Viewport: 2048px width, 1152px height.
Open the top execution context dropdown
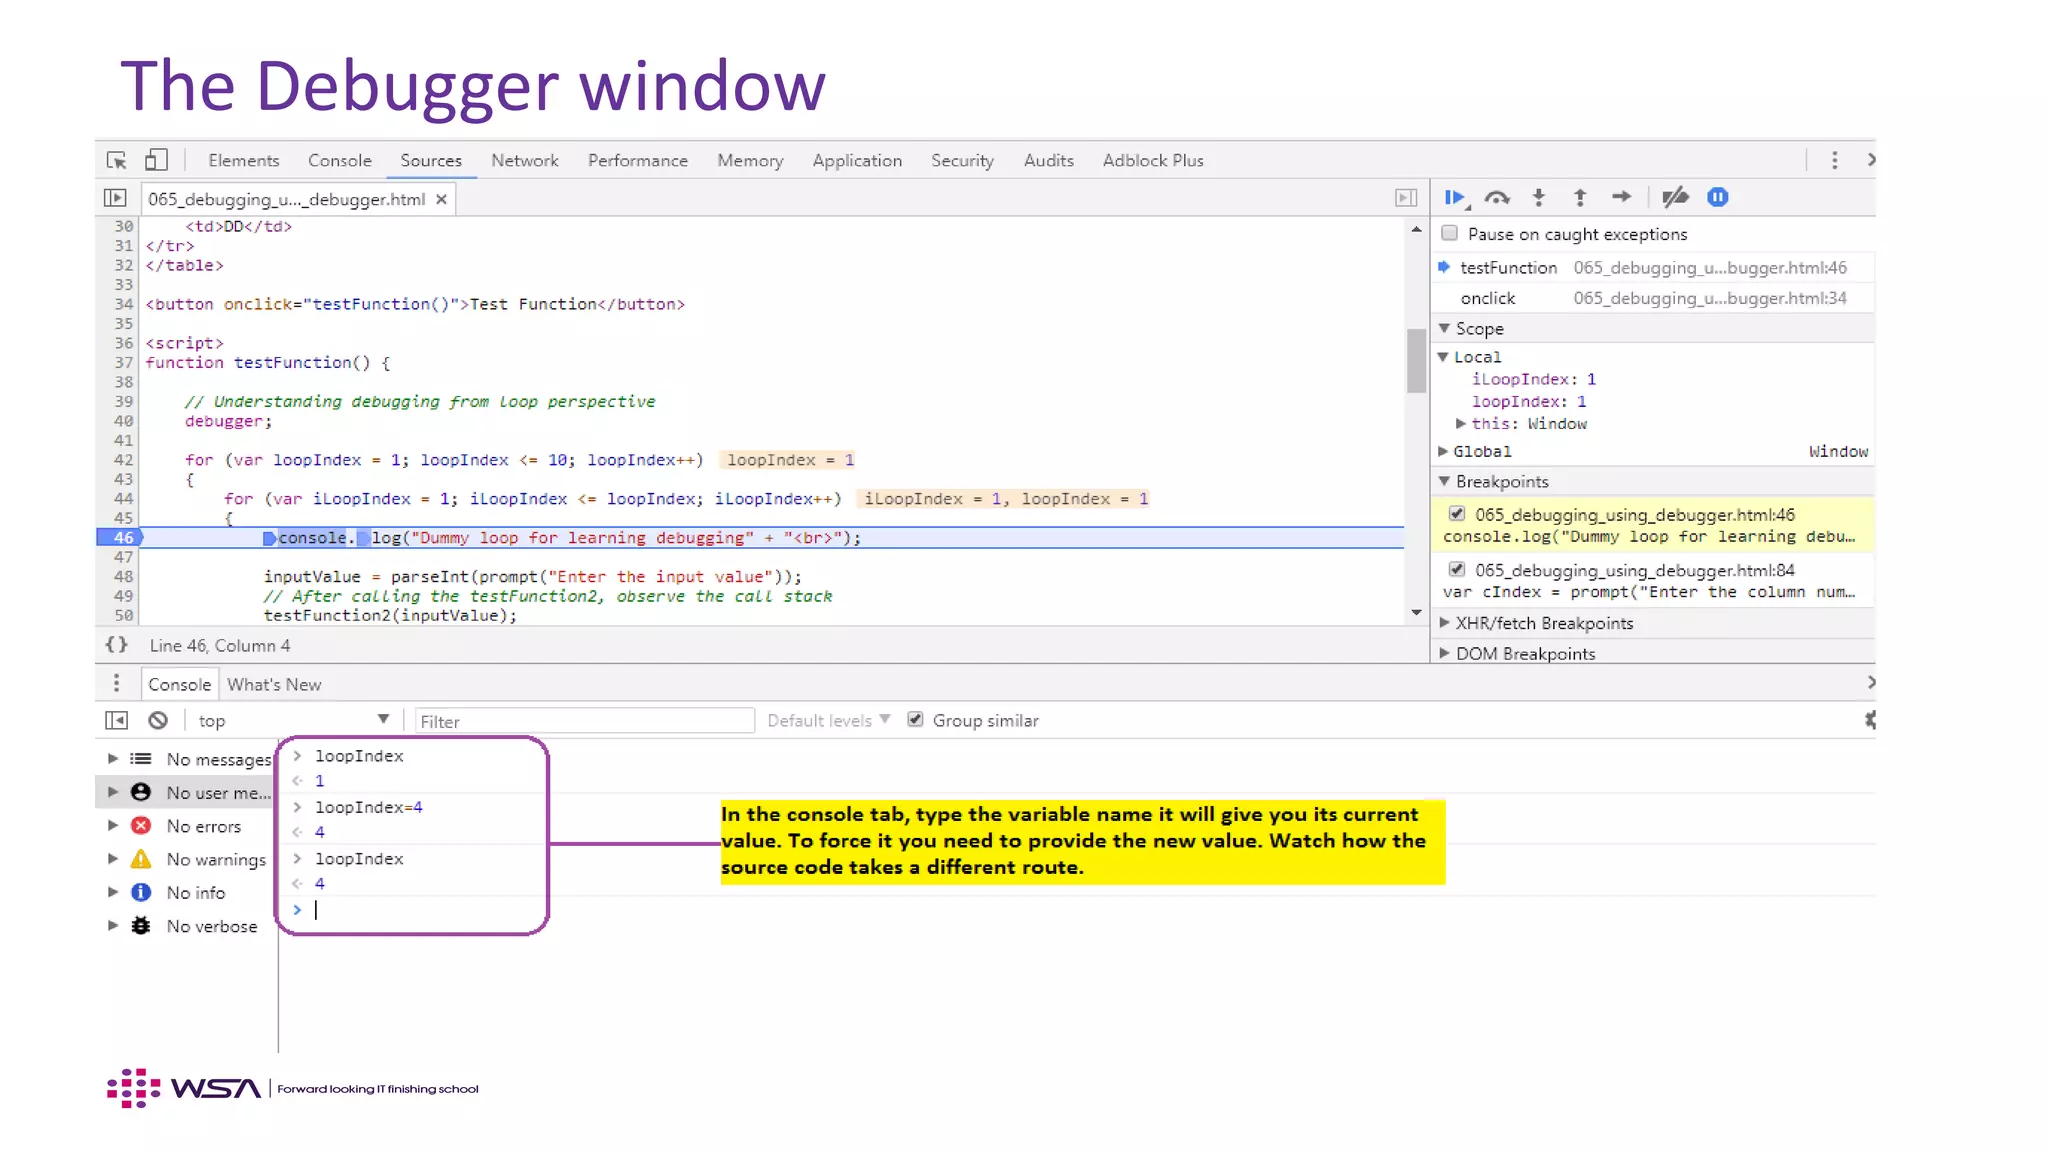click(x=293, y=720)
